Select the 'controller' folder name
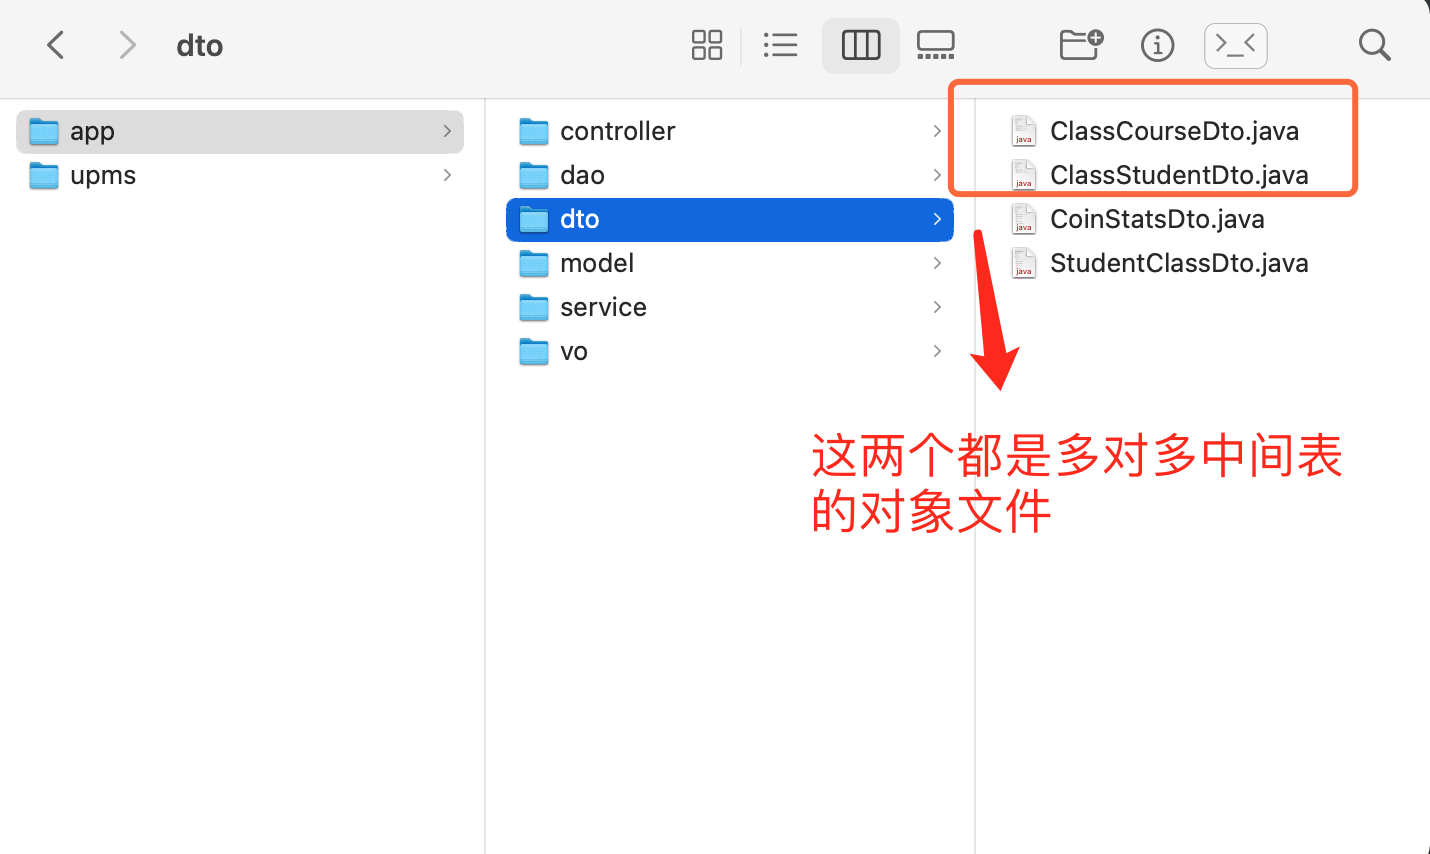Image resolution: width=1430 pixels, height=854 pixels. click(x=618, y=131)
